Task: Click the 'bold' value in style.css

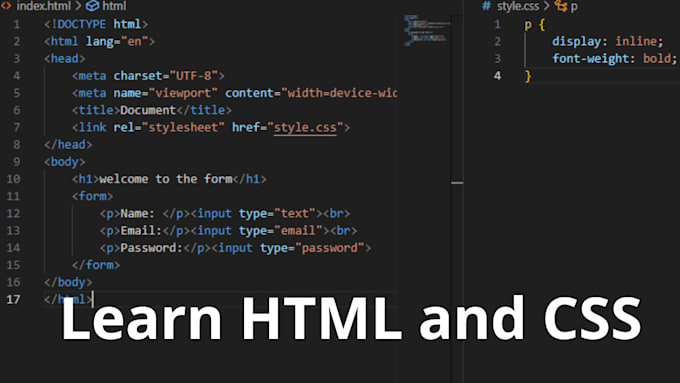Action: [657, 59]
